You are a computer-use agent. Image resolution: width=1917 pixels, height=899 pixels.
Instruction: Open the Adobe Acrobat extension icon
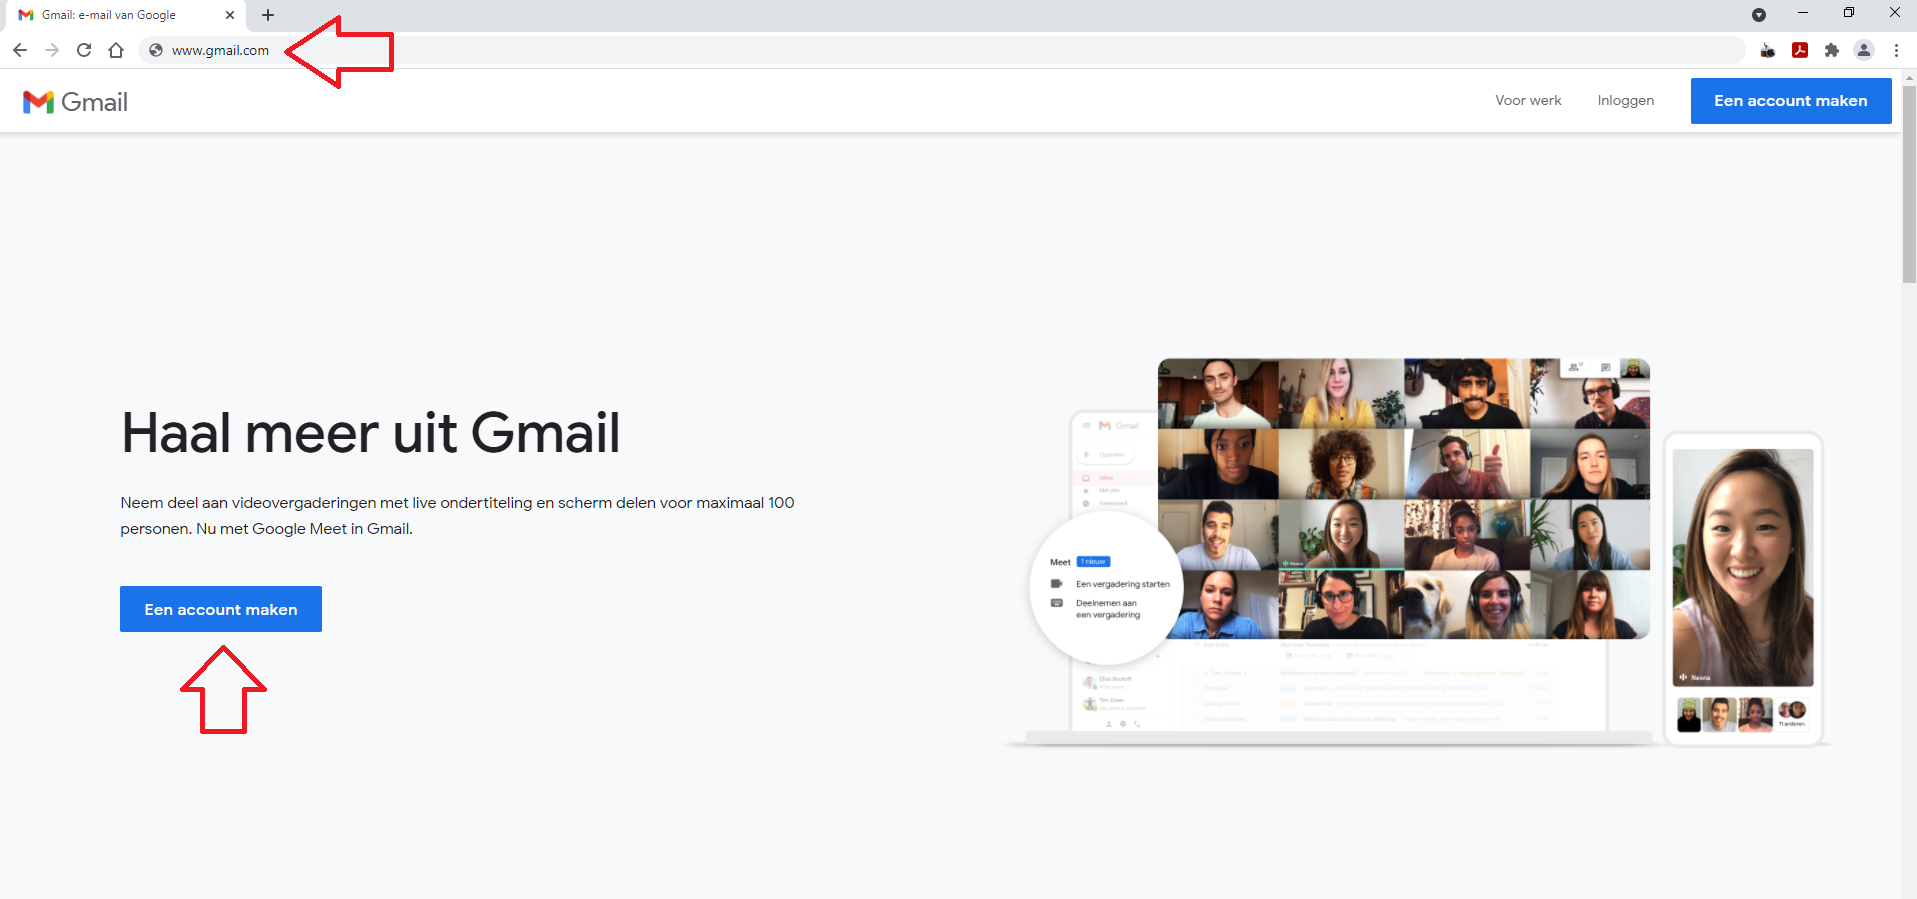point(1800,50)
